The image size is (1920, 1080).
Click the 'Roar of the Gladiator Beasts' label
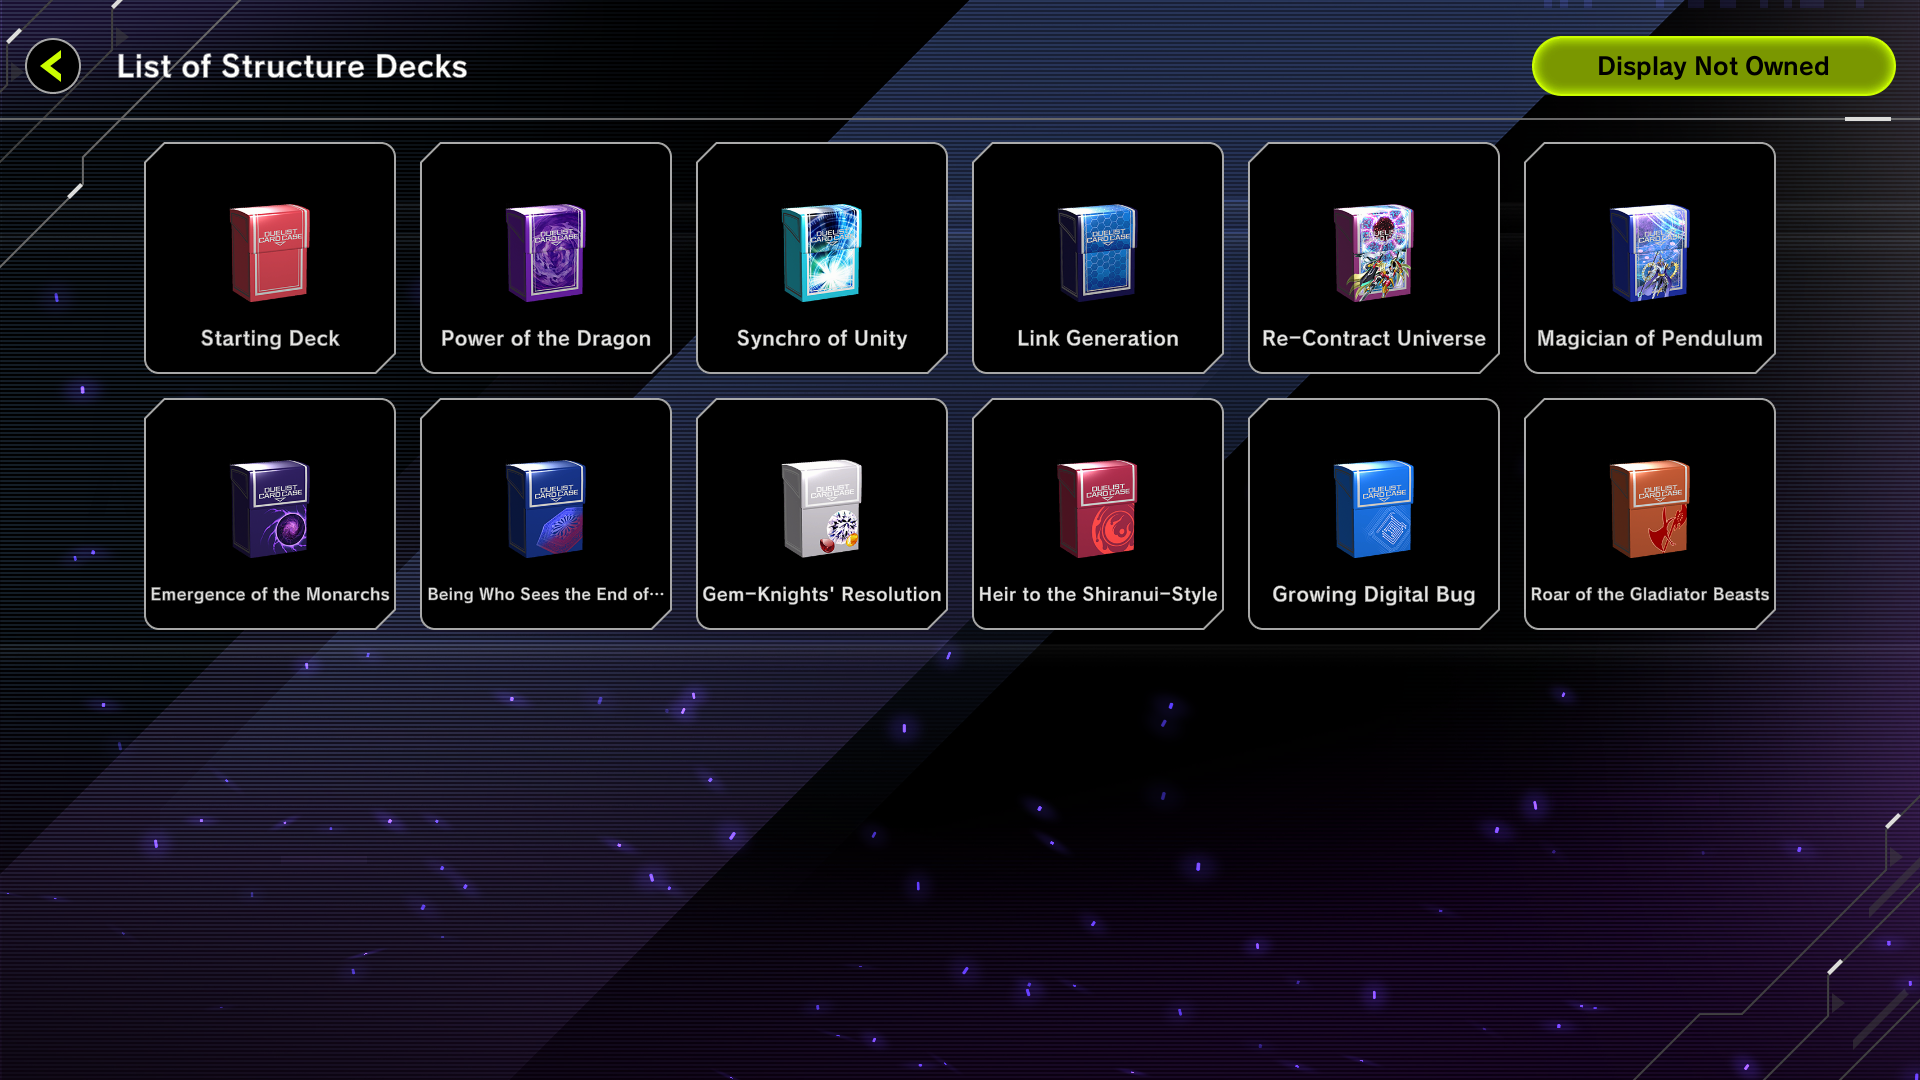click(x=1650, y=594)
